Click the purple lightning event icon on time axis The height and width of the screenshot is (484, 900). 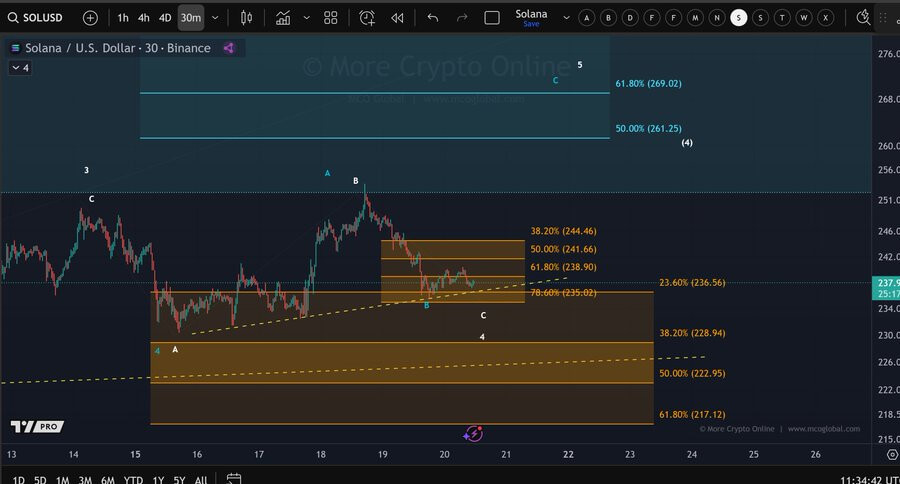473,433
